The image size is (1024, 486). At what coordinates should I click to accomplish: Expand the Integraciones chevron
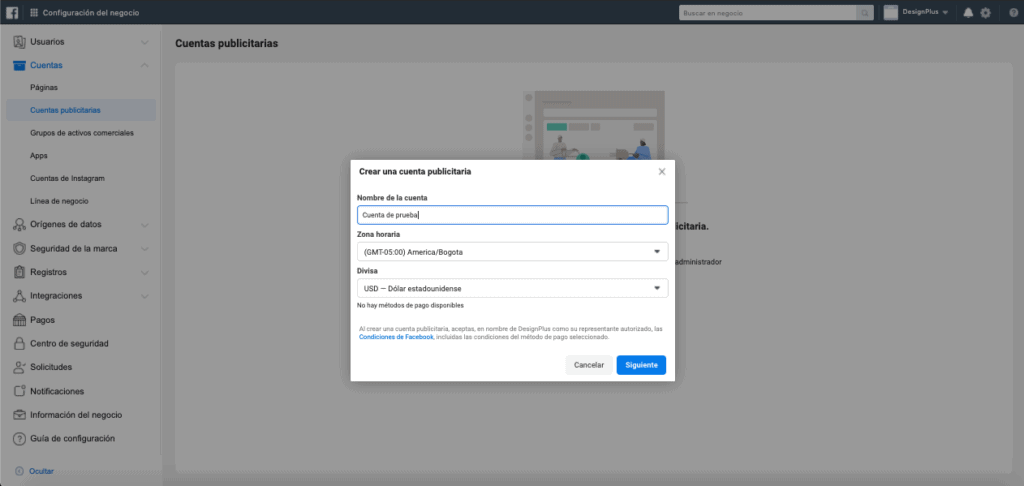point(144,296)
